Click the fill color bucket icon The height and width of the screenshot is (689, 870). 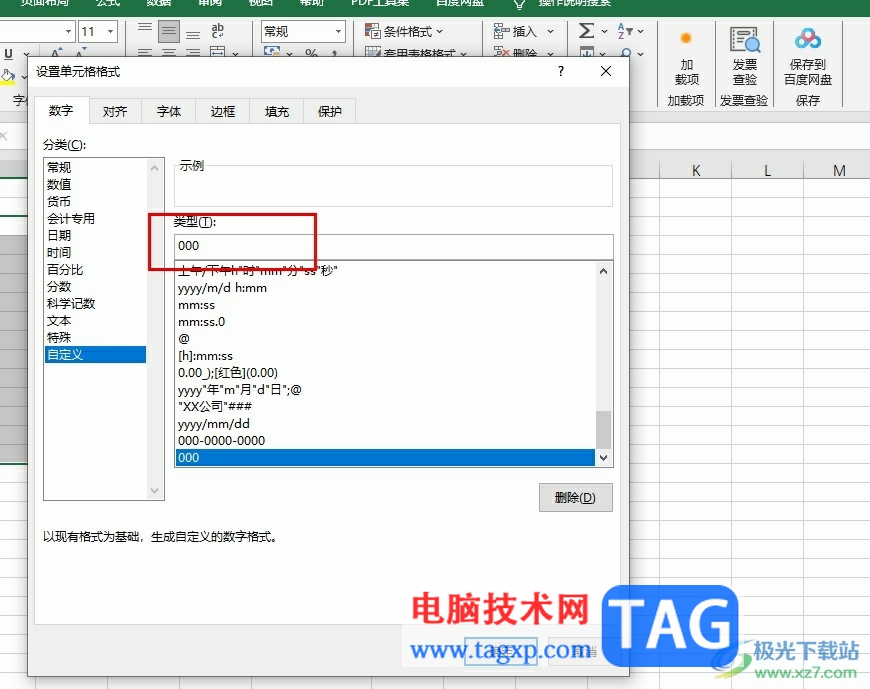pyautogui.click(x=8, y=75)
